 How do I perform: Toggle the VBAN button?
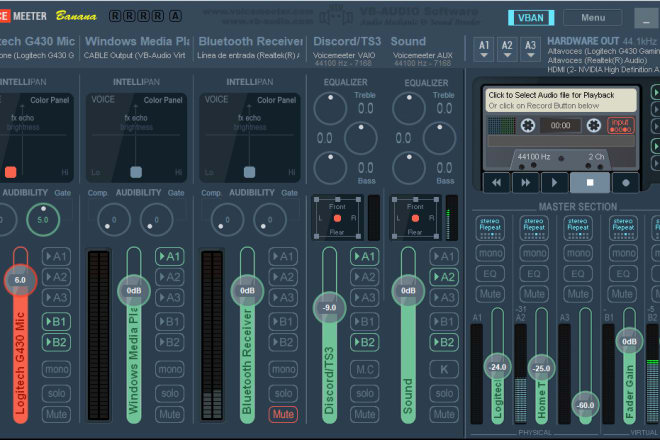click(x=531, y=18)
